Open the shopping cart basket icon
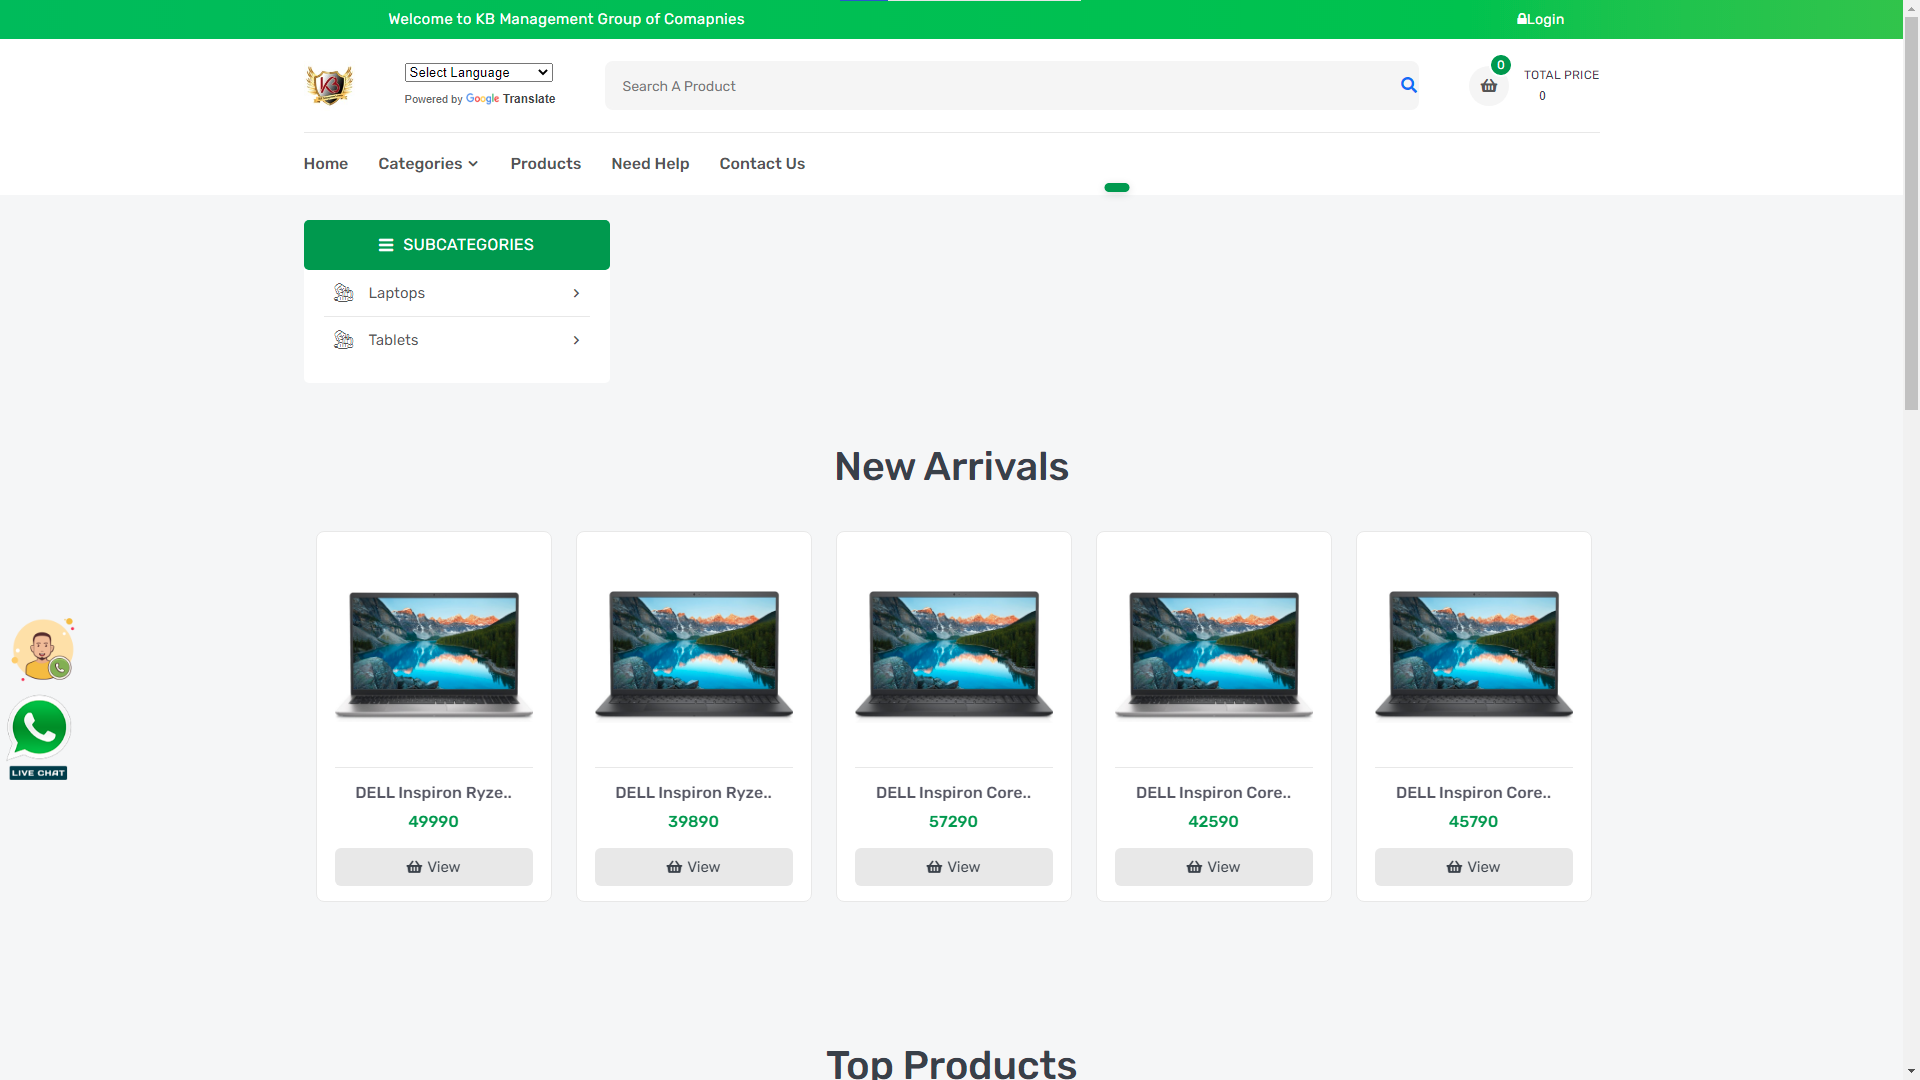Viewport: 1920px width, 1080px height. tap(1488, 86)
